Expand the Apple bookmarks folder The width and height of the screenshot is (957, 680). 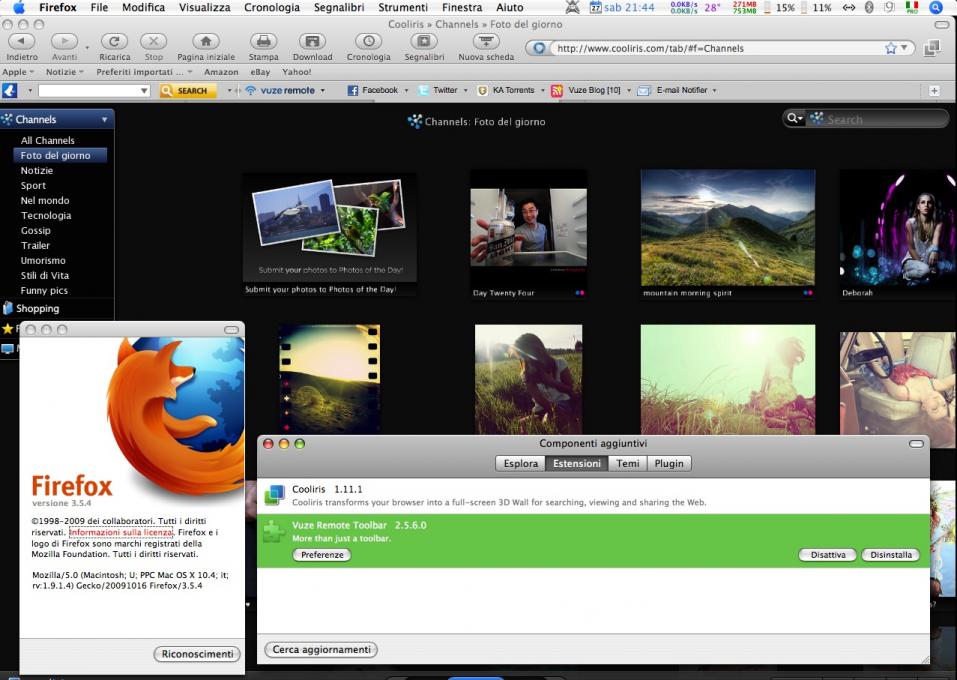point(18,72)
